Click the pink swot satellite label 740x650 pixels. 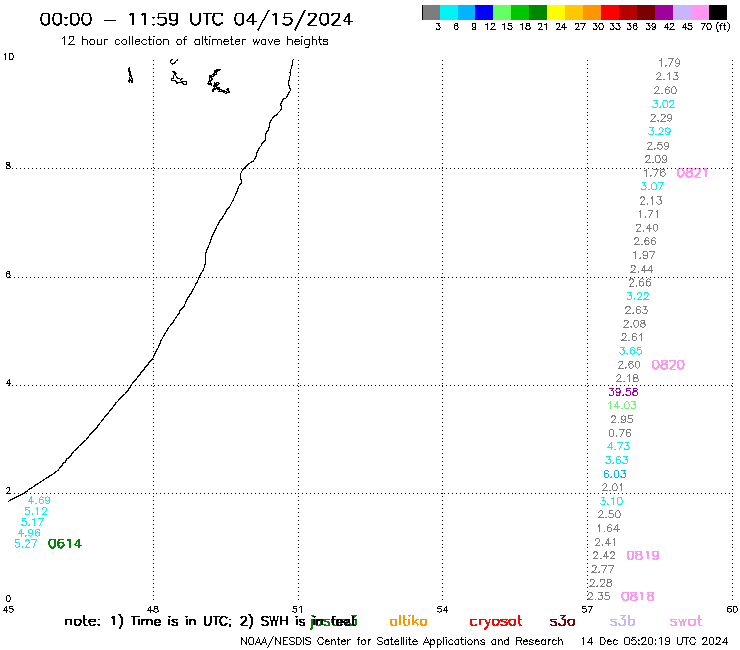coord(686,622)
